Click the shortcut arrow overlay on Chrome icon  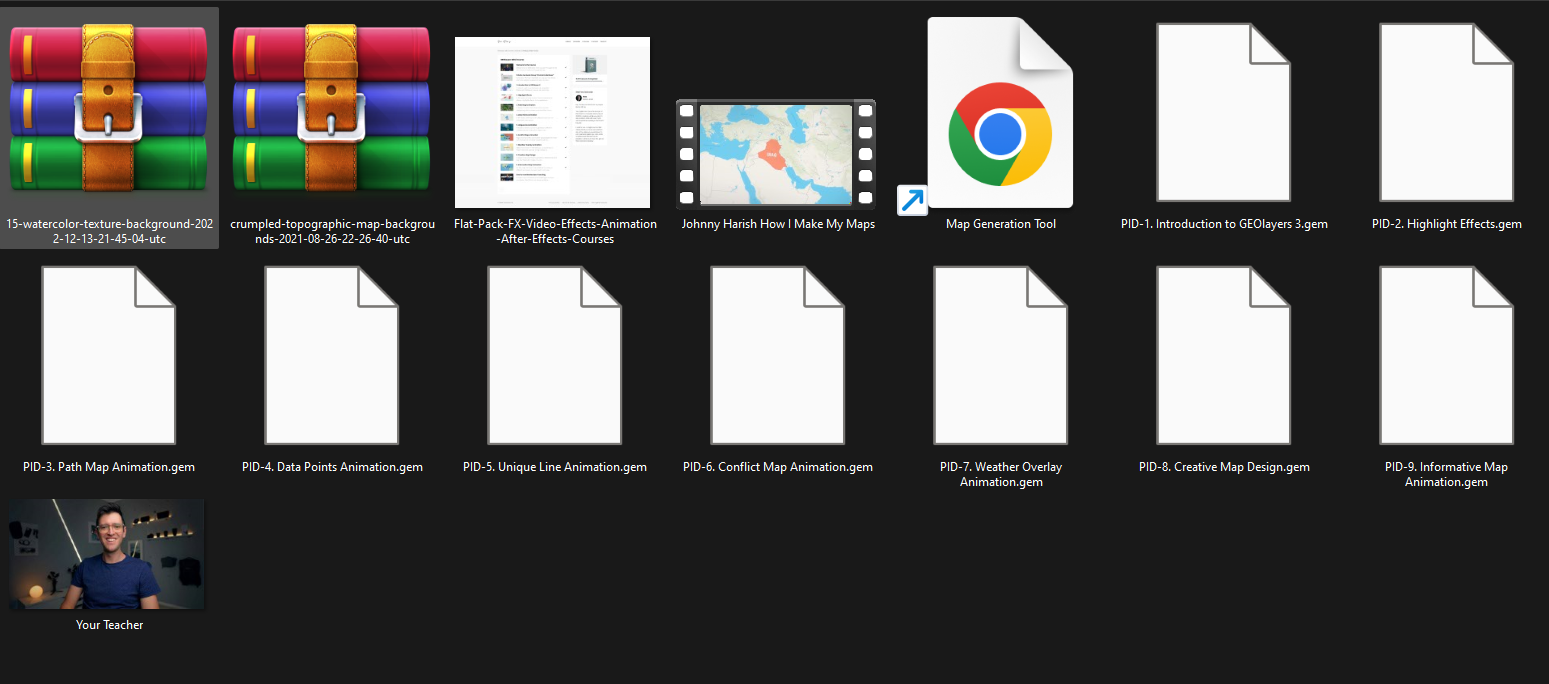click(912, 200)
